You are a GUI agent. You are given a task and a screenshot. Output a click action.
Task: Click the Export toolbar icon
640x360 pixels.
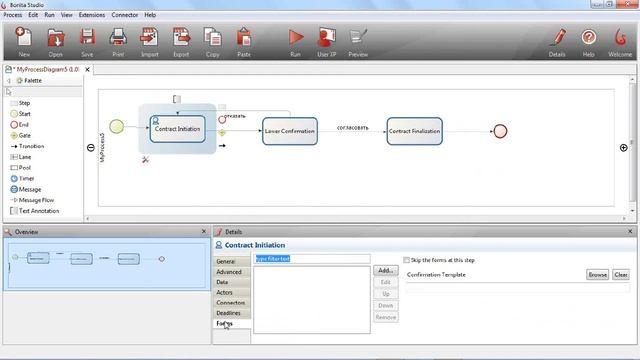click(x=181, y=41)
